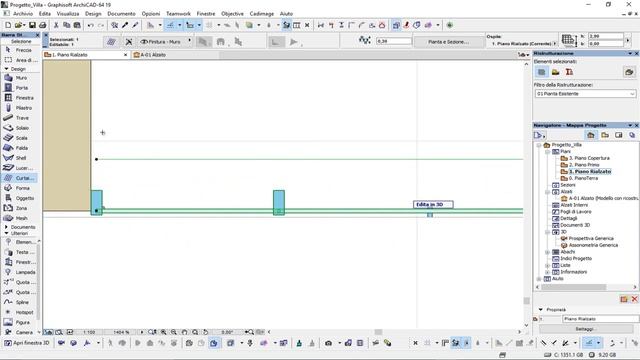Collapse the Alzati tree node
This screenshot has height=360, width=640.
[547, 192]
